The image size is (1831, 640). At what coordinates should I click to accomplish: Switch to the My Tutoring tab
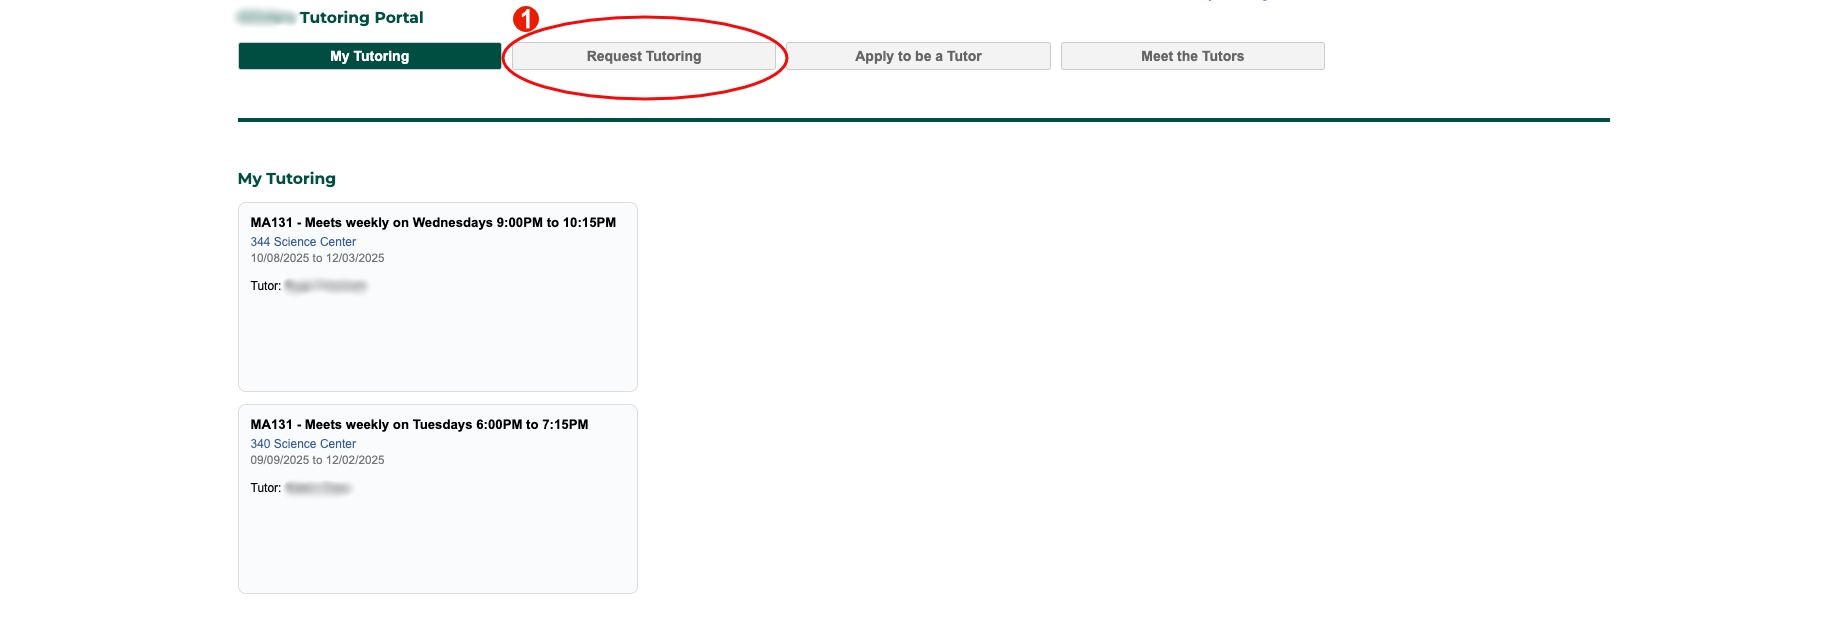point(369,56)
